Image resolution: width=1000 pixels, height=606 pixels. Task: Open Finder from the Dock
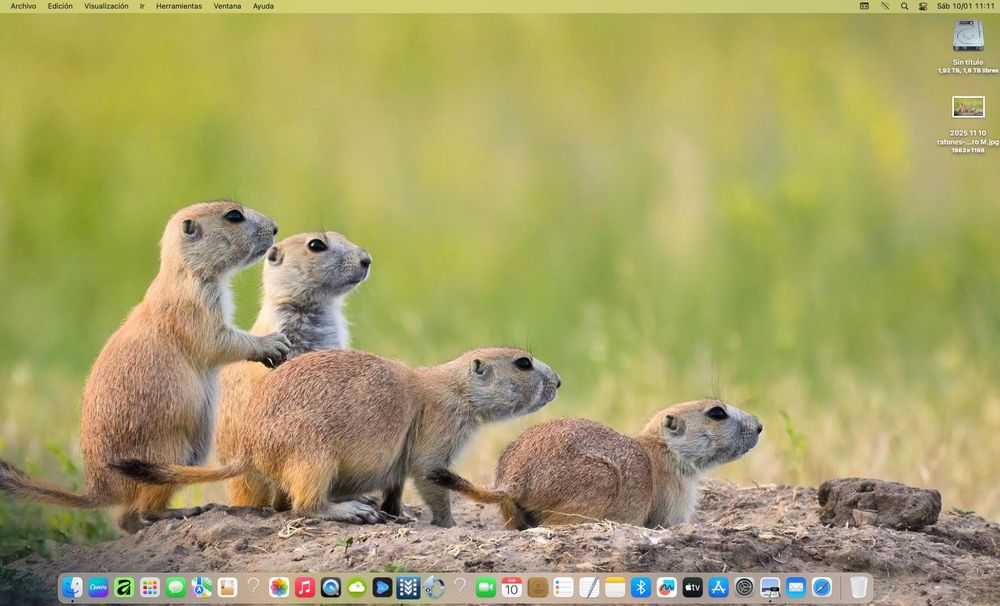tap(72, 587)
